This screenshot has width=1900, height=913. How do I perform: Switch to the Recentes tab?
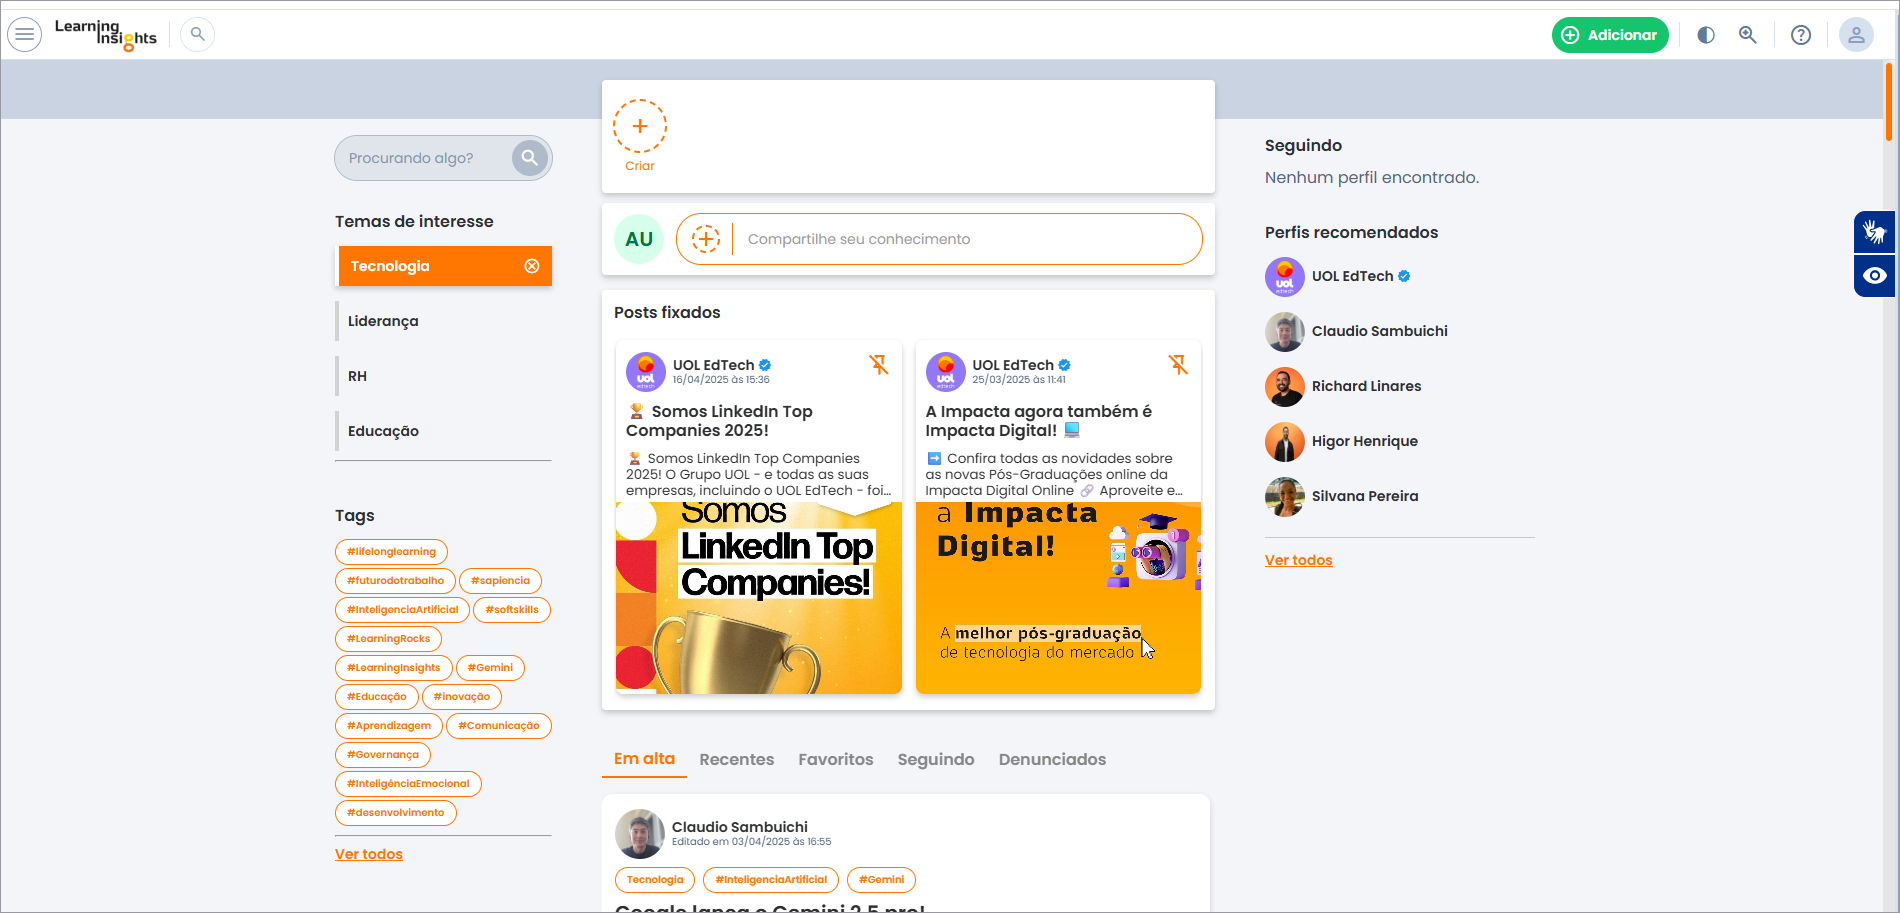pos(737,760)
